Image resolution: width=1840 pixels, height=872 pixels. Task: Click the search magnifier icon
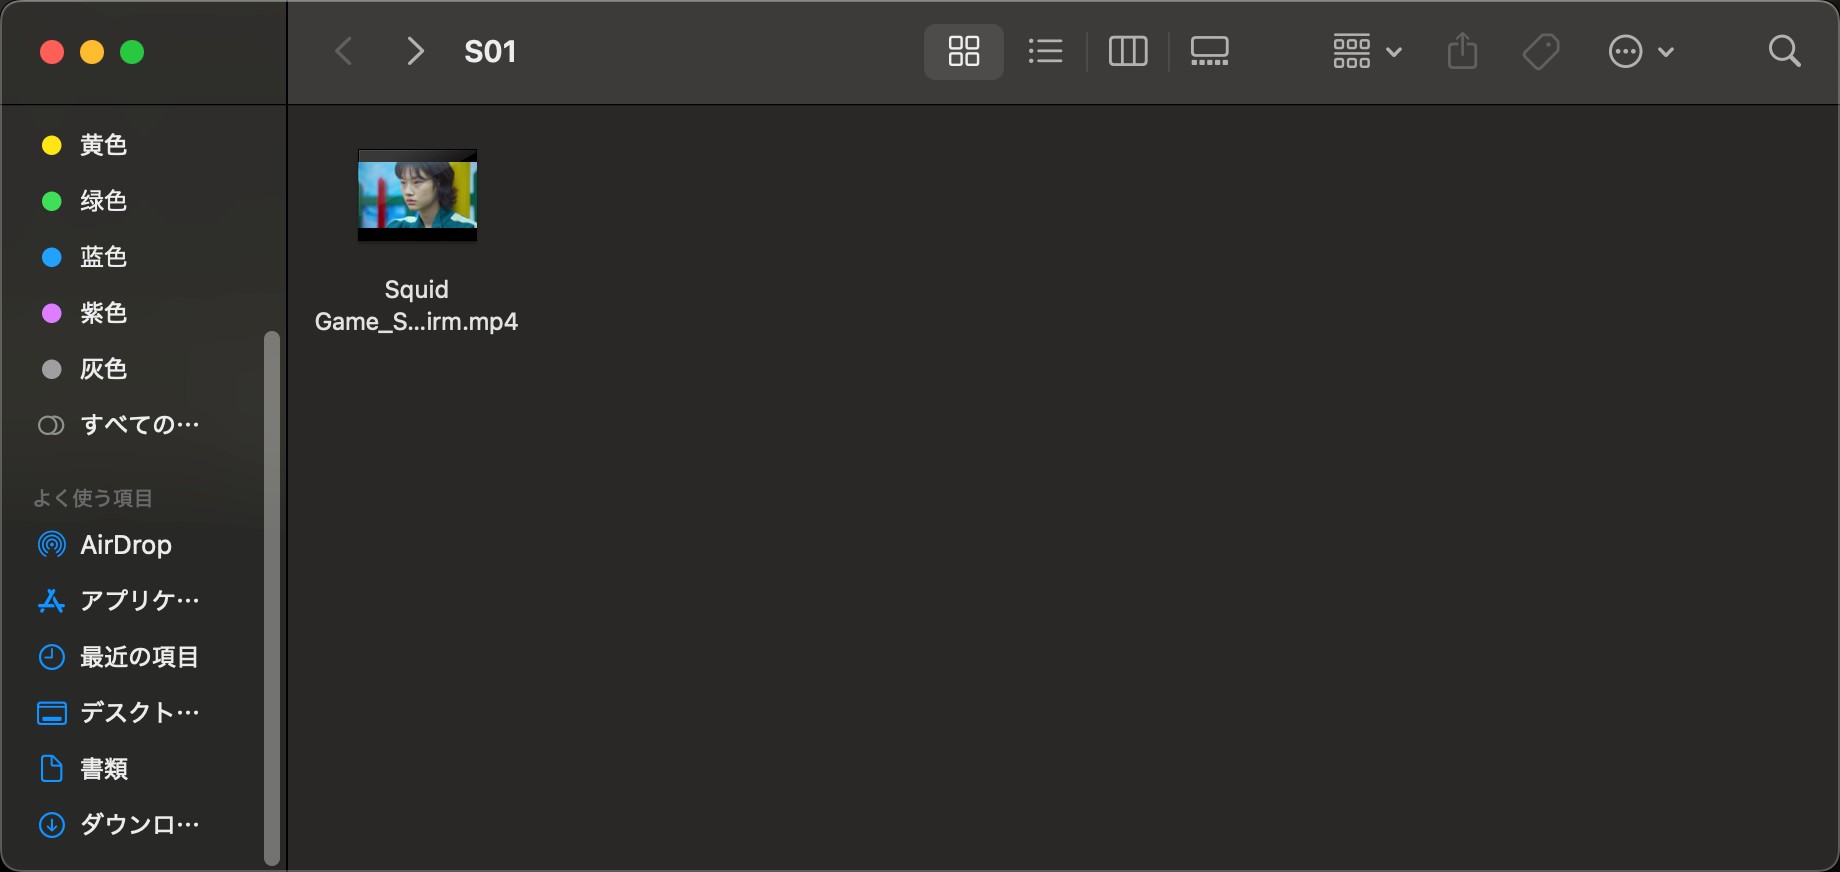click(x=1784, y=51)
